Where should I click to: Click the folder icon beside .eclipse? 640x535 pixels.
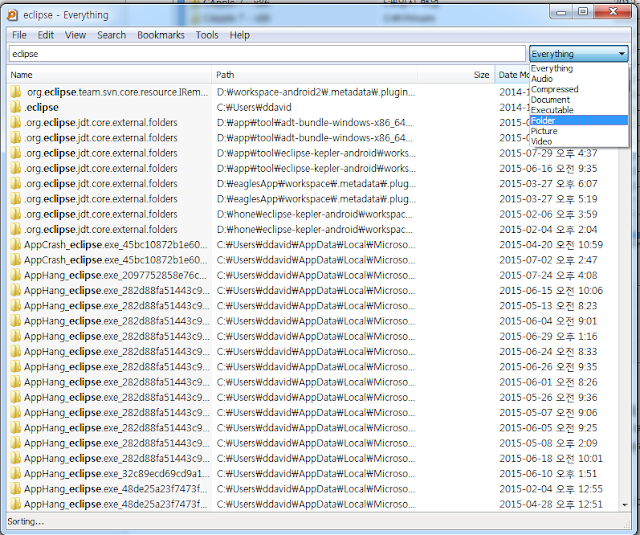(16, 107)
